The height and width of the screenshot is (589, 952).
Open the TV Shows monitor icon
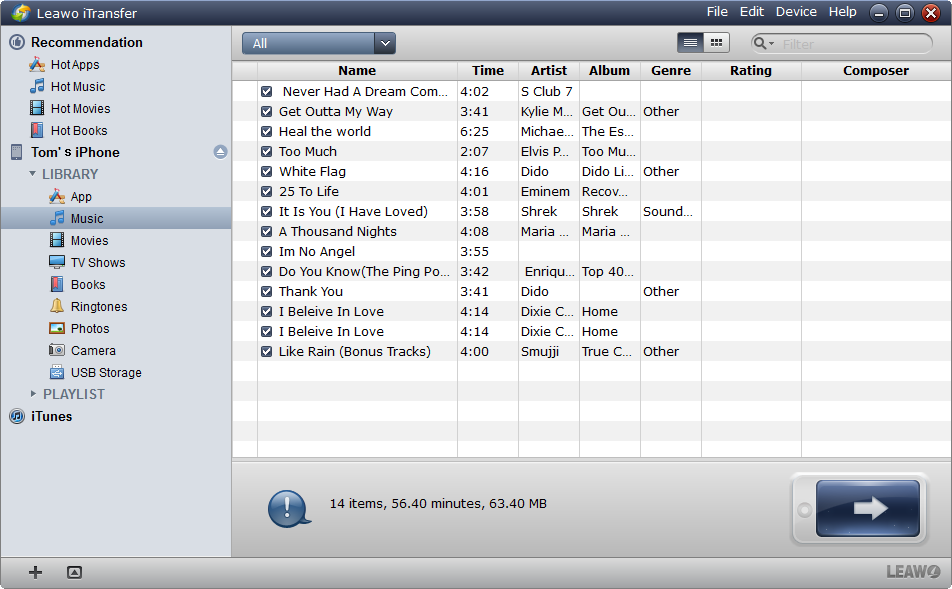(x=57, y=262)
